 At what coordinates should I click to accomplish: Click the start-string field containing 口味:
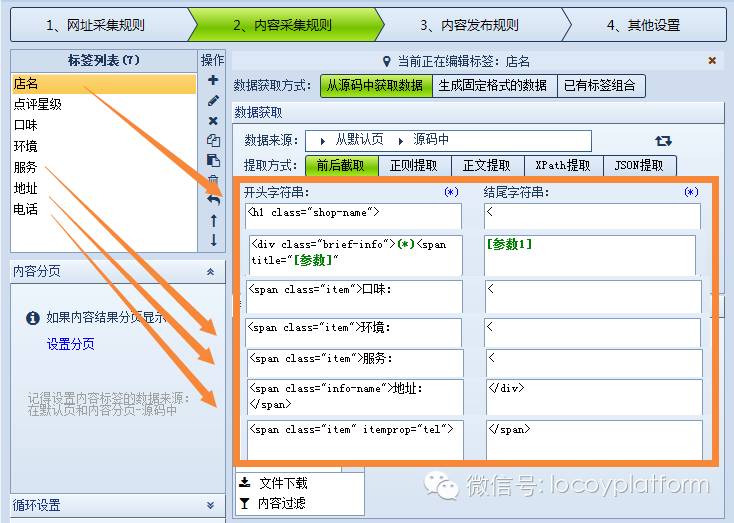pos(354,297)
